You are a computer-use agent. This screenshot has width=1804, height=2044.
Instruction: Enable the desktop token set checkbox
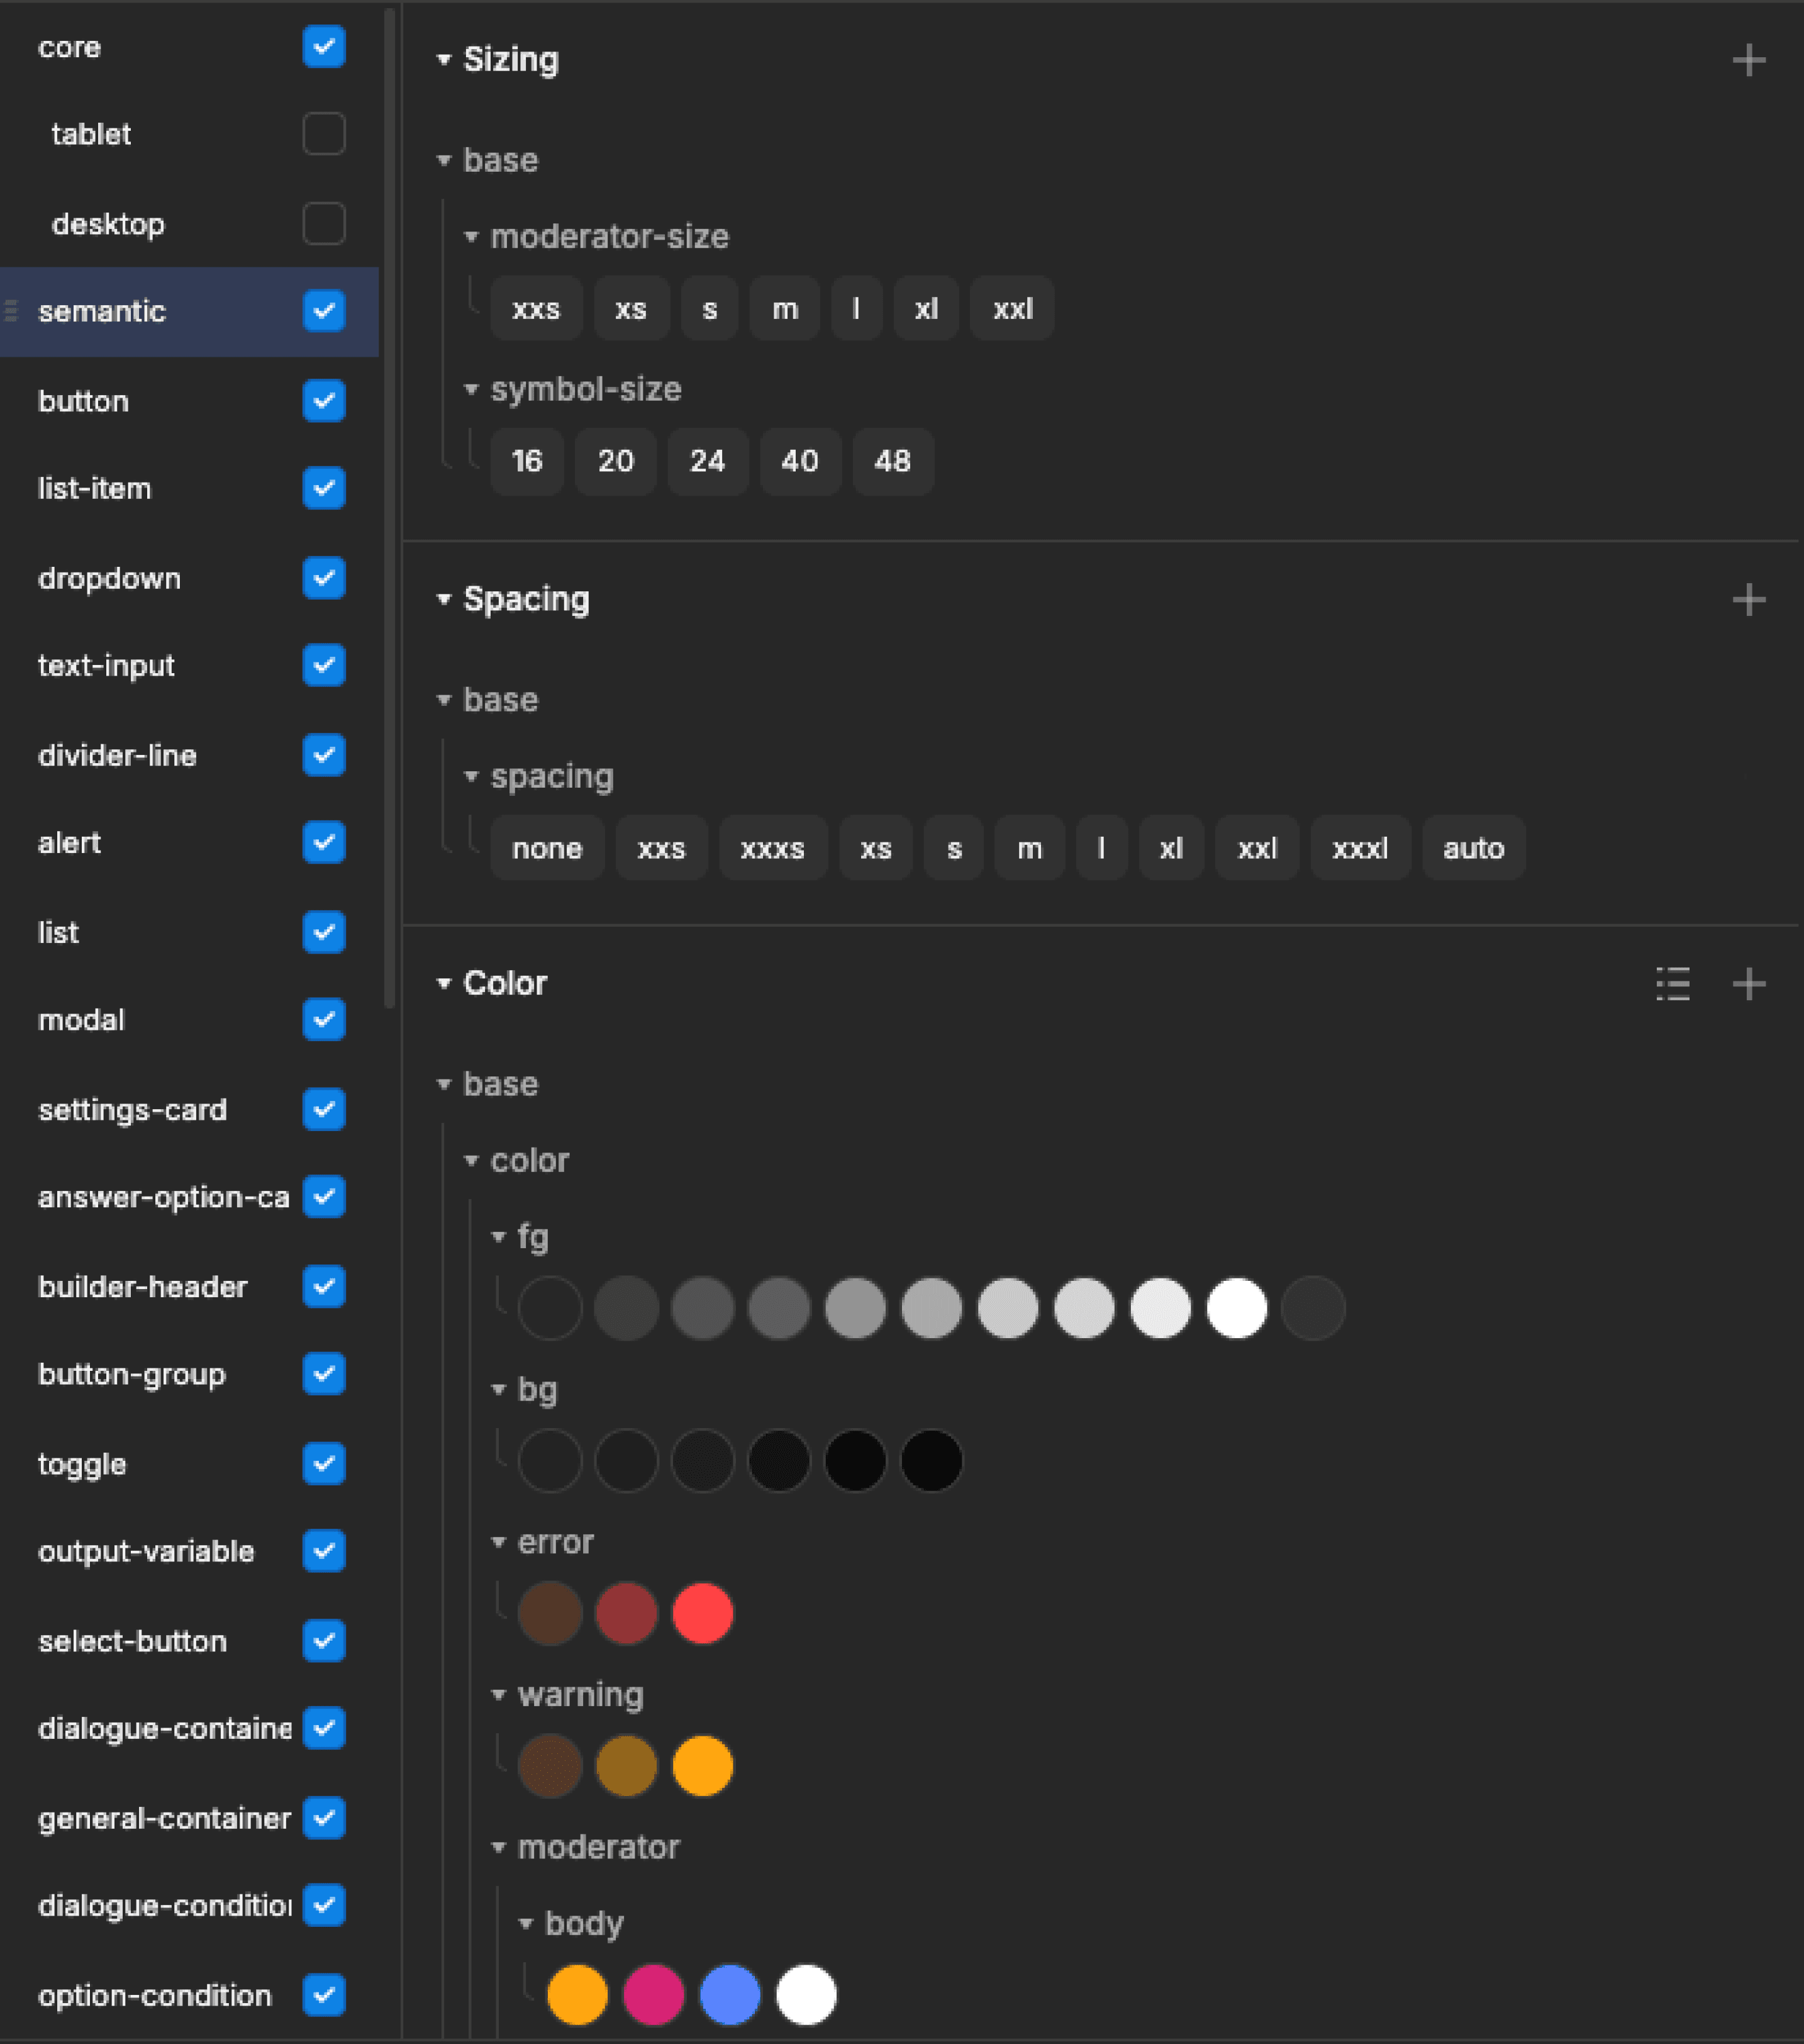point(324,223)
